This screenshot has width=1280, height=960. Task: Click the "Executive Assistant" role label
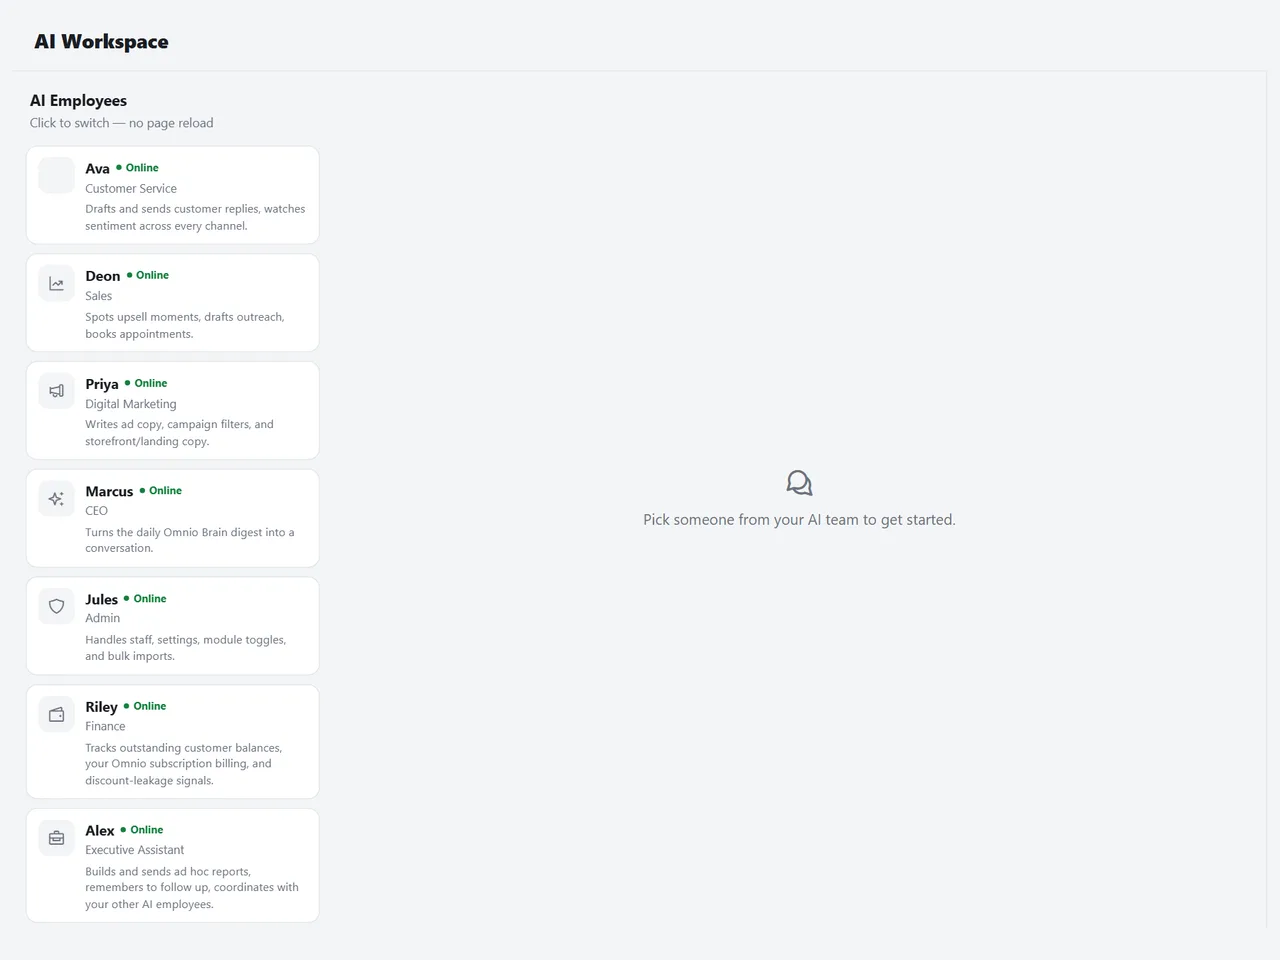point(135,850)
